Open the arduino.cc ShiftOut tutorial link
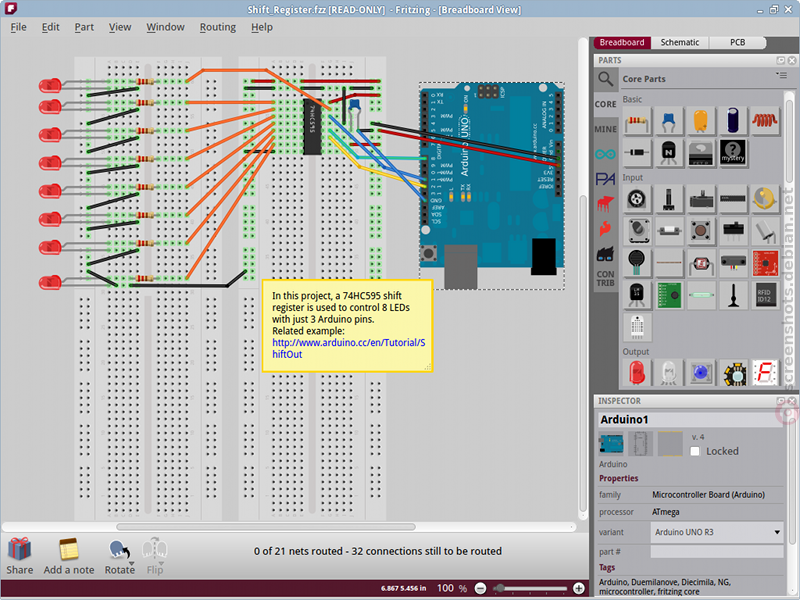Screen dimensions: 800x600 point(348,348)
